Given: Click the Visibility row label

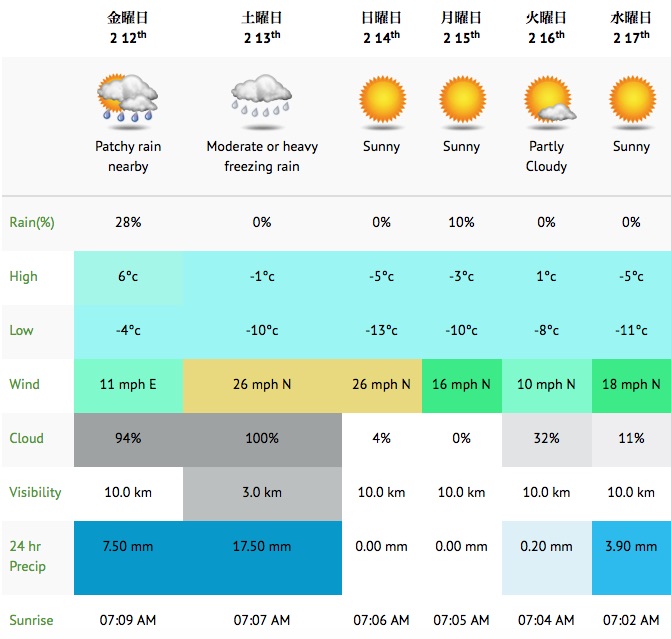Looking at the screenshot, I should [x=35, y=492].
